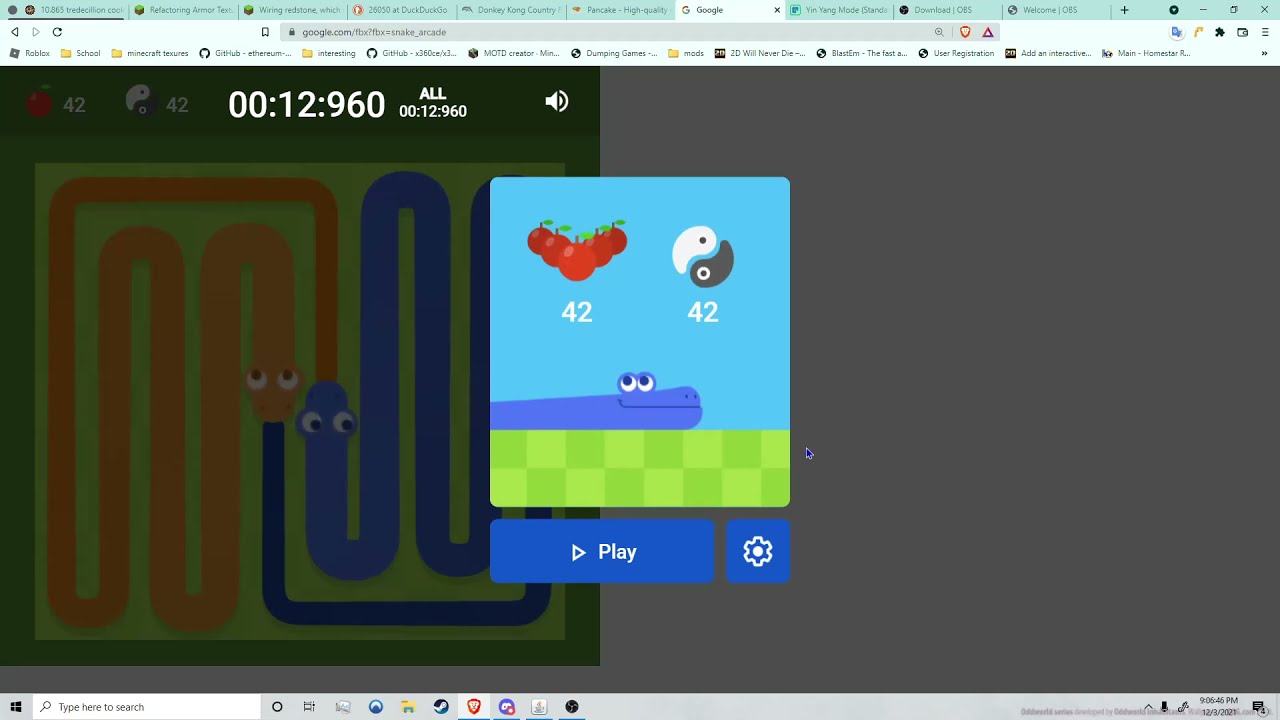
Task: Close the active Google tab
Action: (x=777, y=10)
